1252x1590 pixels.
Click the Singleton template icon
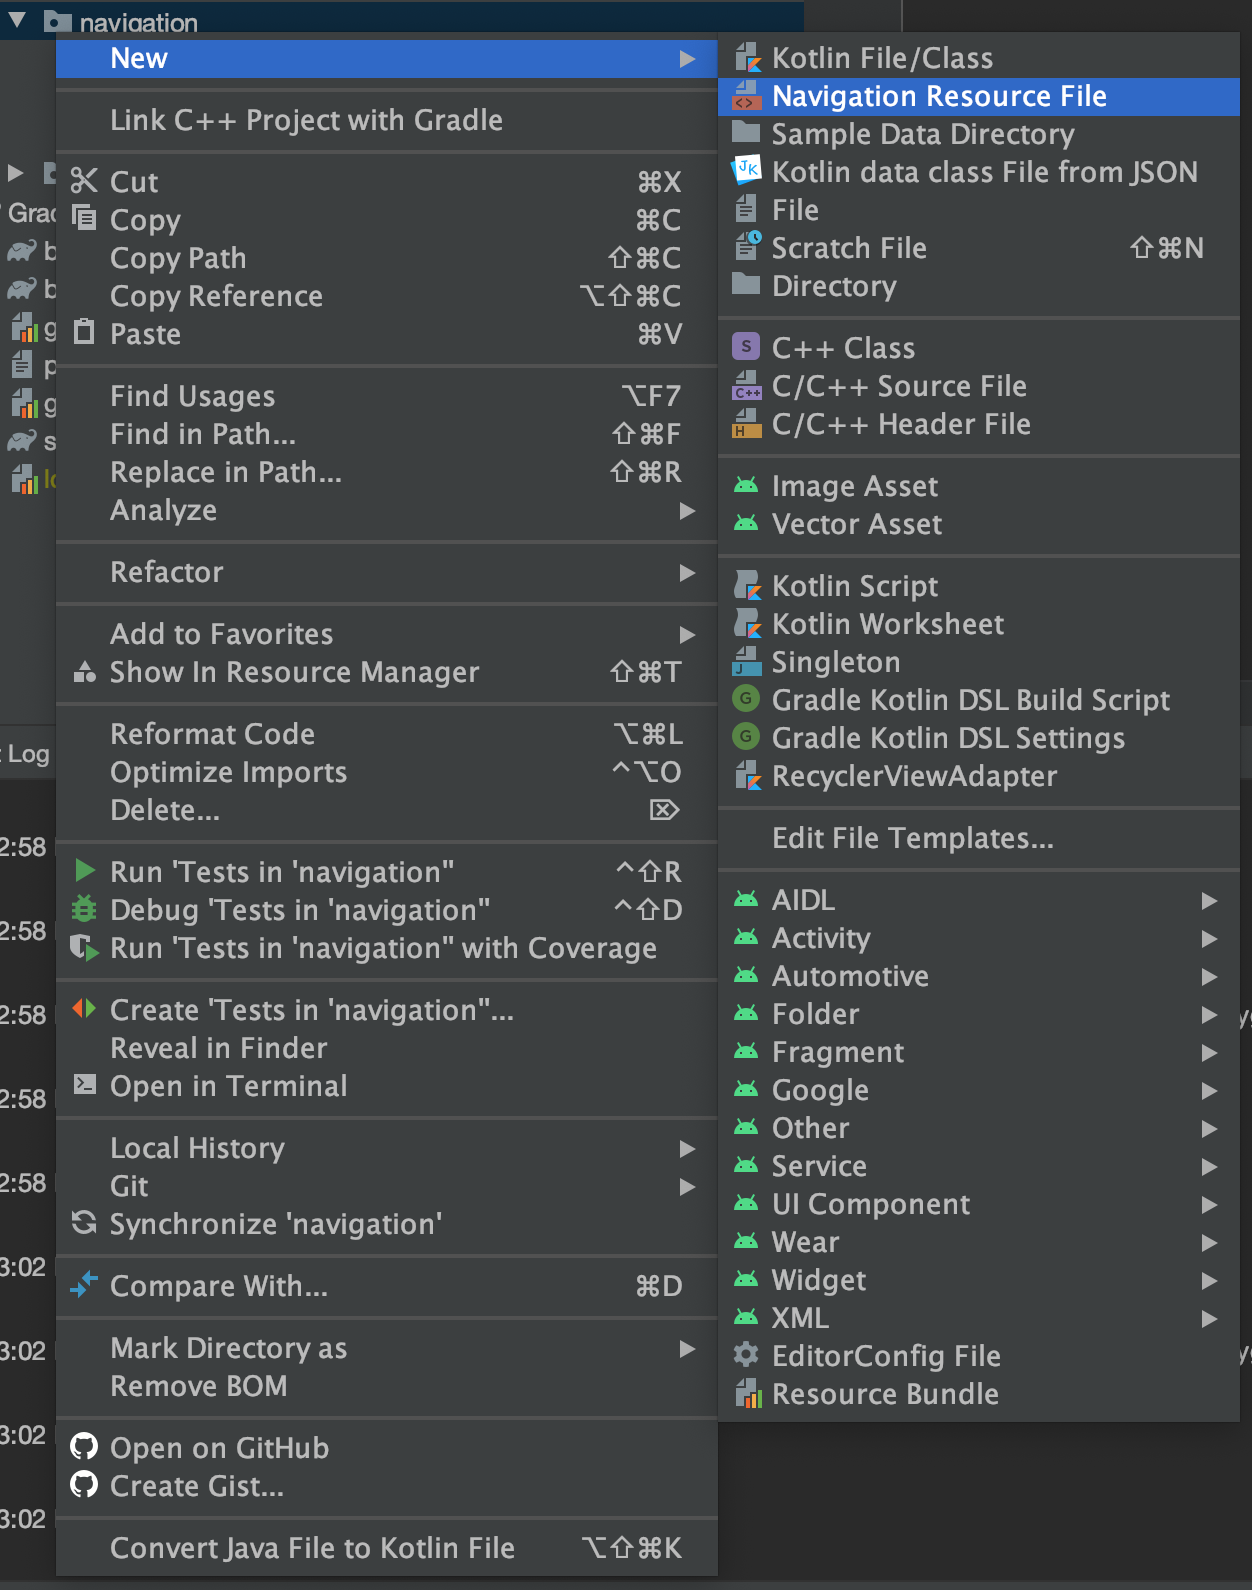[747, 661]
